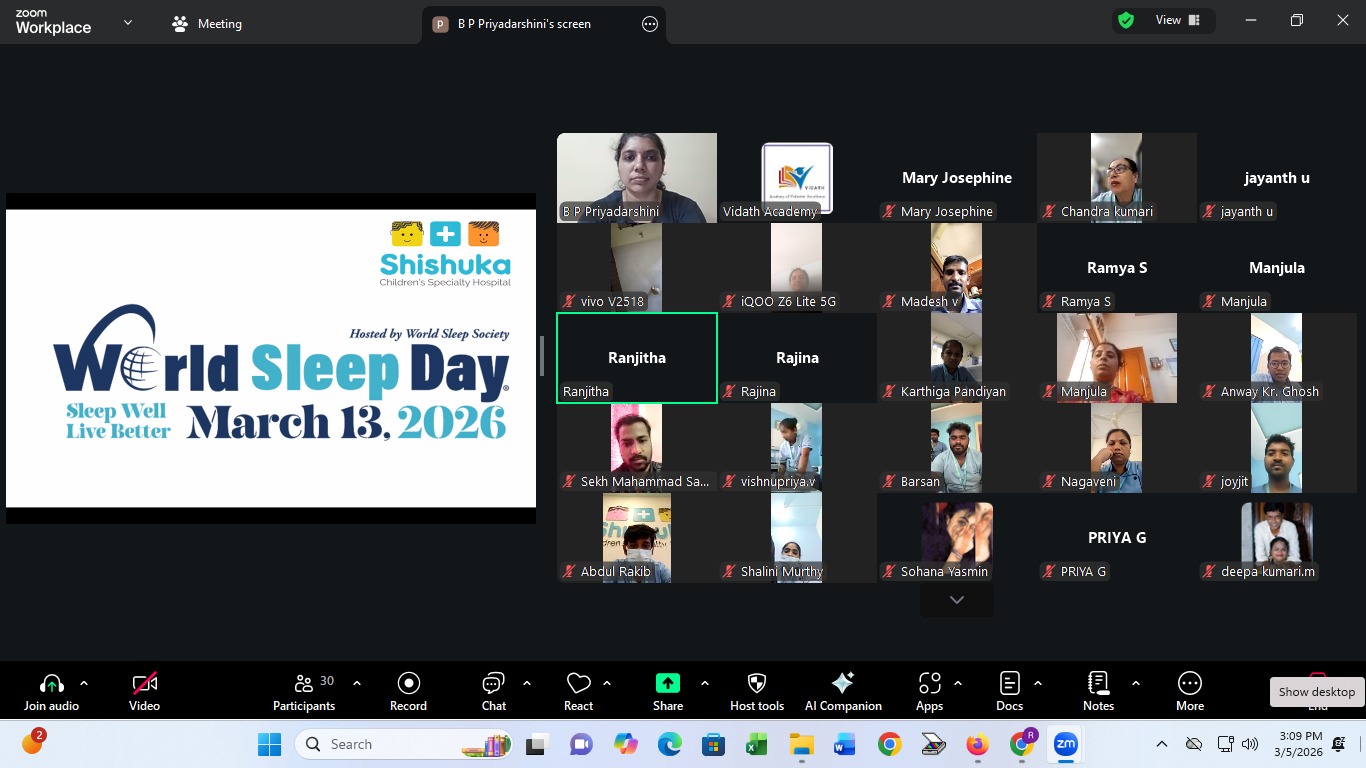Screen dimensions: 1366x768
Task: Toggle the Video camera on
Action: coord(144,691)
